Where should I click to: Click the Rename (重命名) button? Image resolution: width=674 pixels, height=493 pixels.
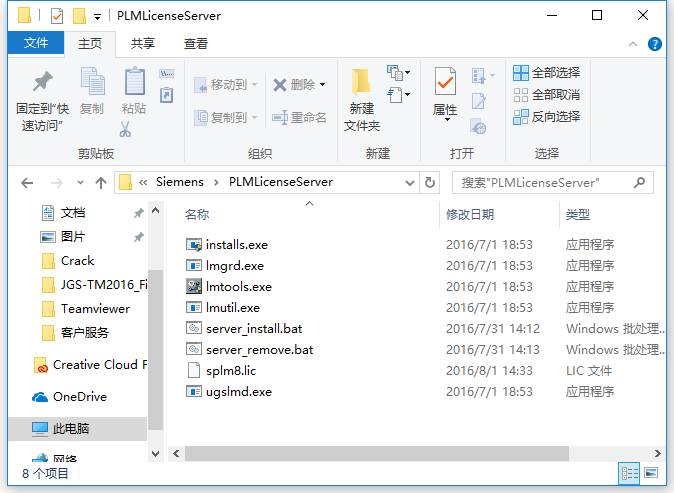coord(299,117)
